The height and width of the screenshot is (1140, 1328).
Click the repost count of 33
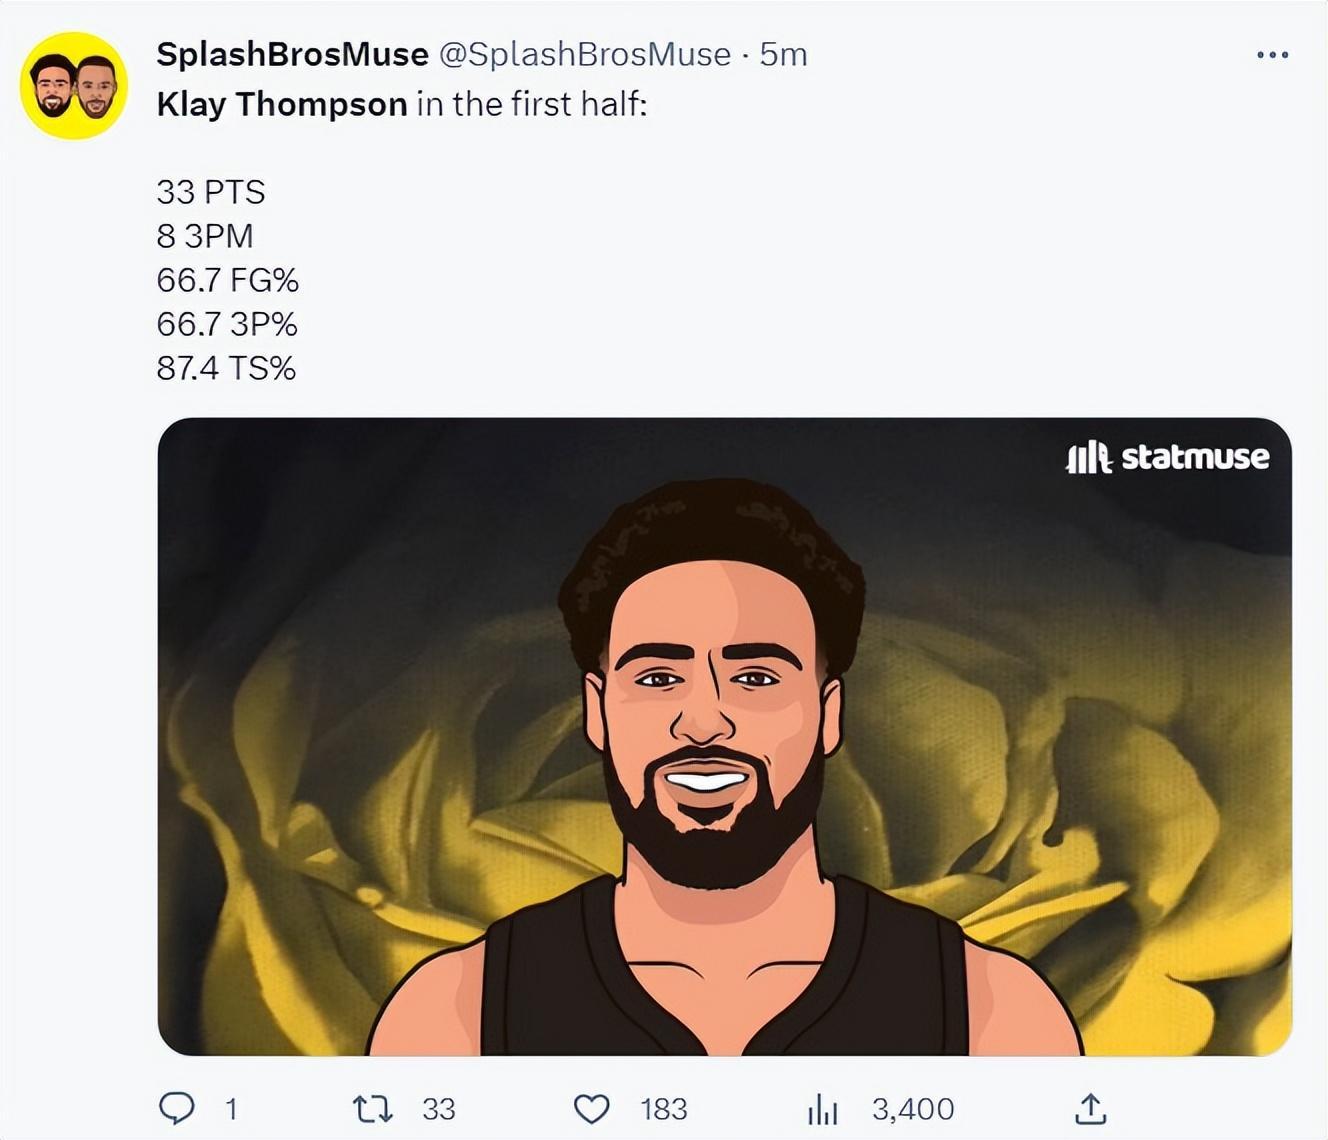[x=438, y=1109]
